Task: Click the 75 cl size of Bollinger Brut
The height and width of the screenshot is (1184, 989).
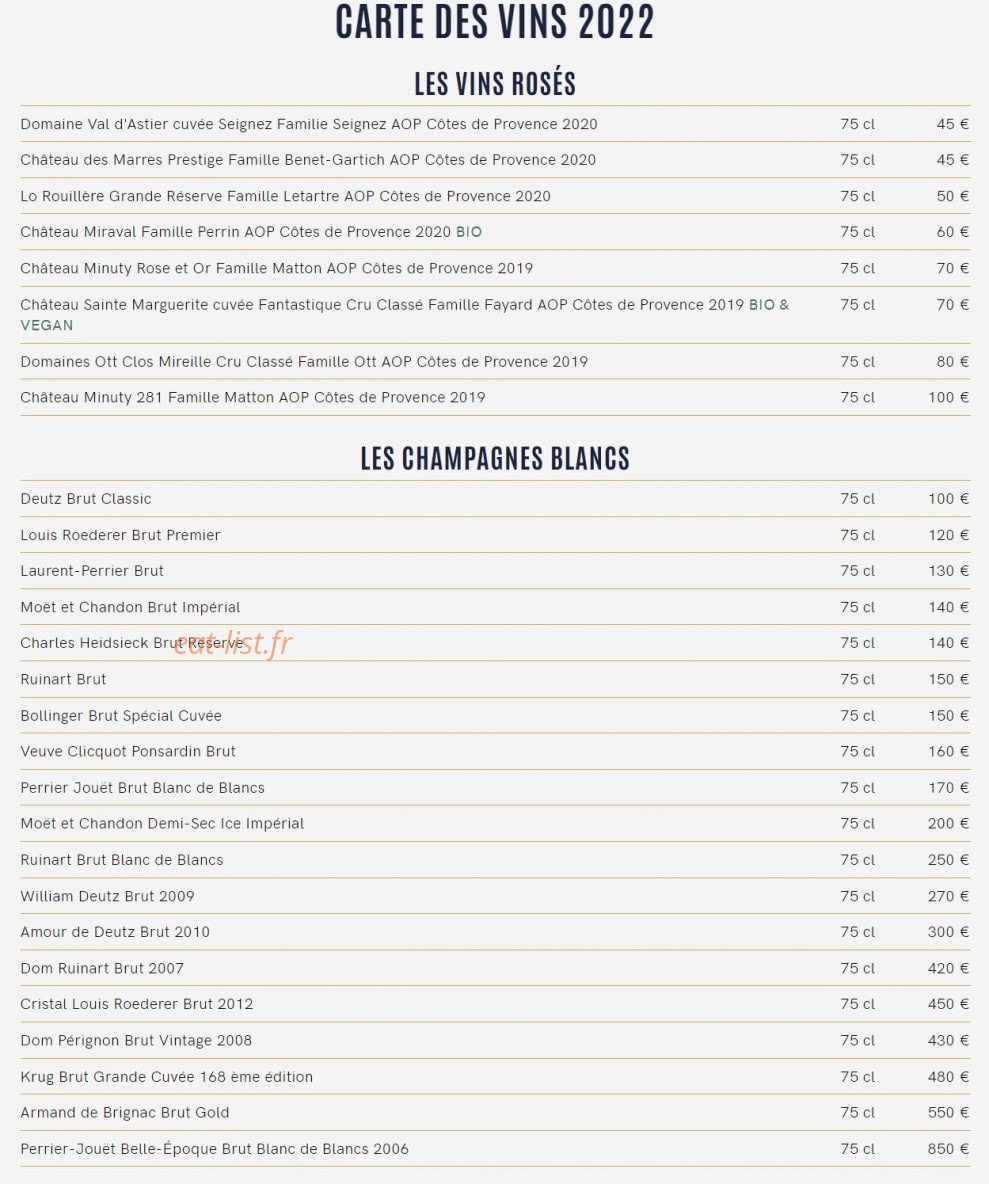Action: point(858,716)
